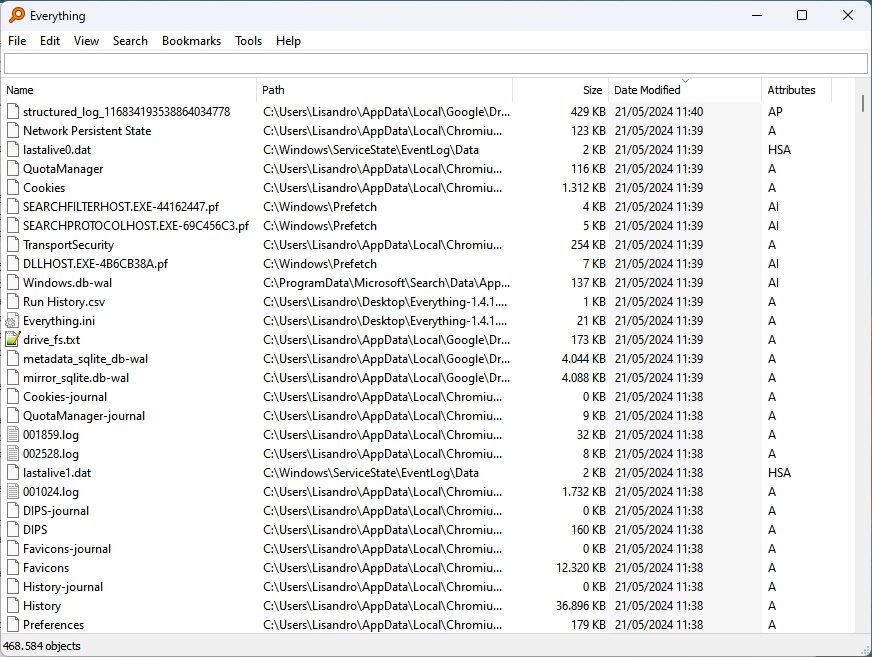Sort by the Attributes column header
Image resolution: width=872 pixels, height=657 pixels.
pyautogui.click(x=796, y=90)
